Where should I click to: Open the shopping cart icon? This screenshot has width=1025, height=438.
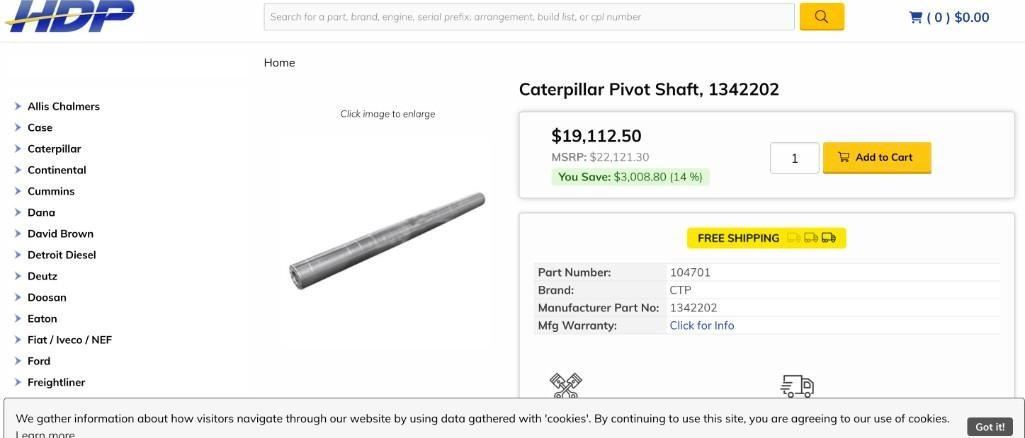tap(915, 17)
